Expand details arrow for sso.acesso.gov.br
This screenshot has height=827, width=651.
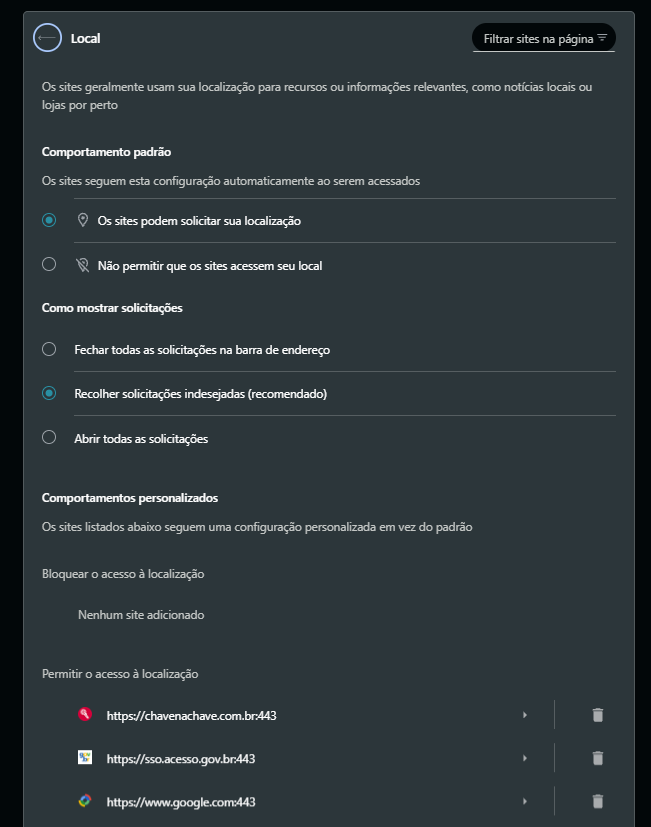524,758
